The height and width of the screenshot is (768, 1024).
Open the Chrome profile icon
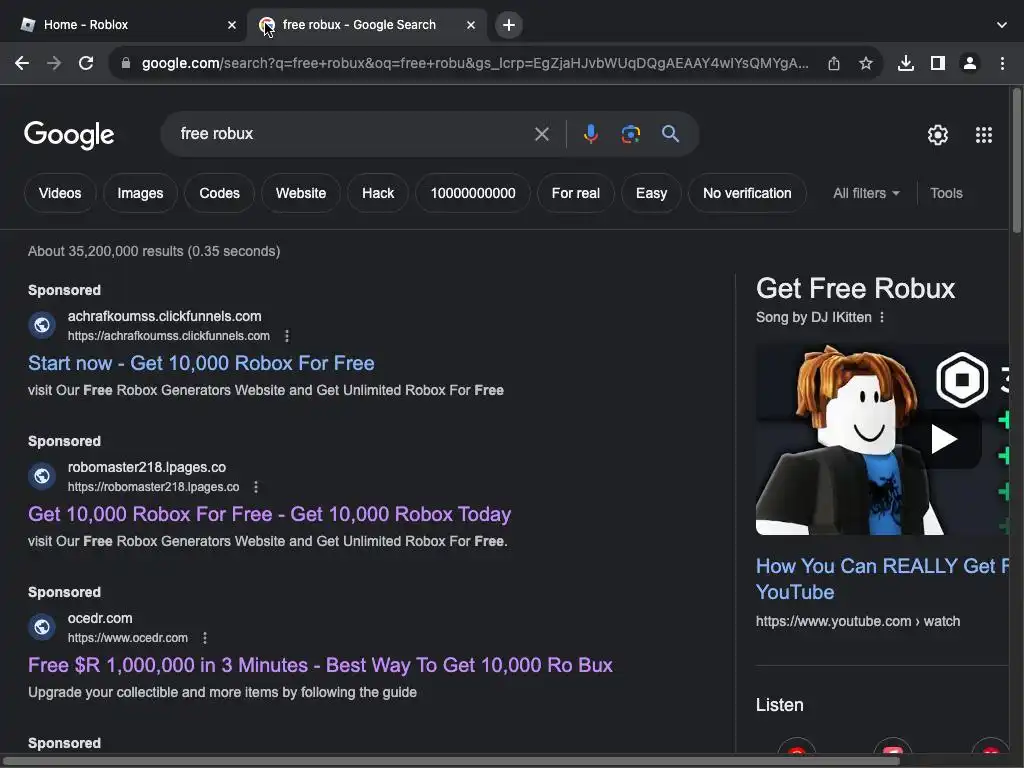tap(970, 63)
